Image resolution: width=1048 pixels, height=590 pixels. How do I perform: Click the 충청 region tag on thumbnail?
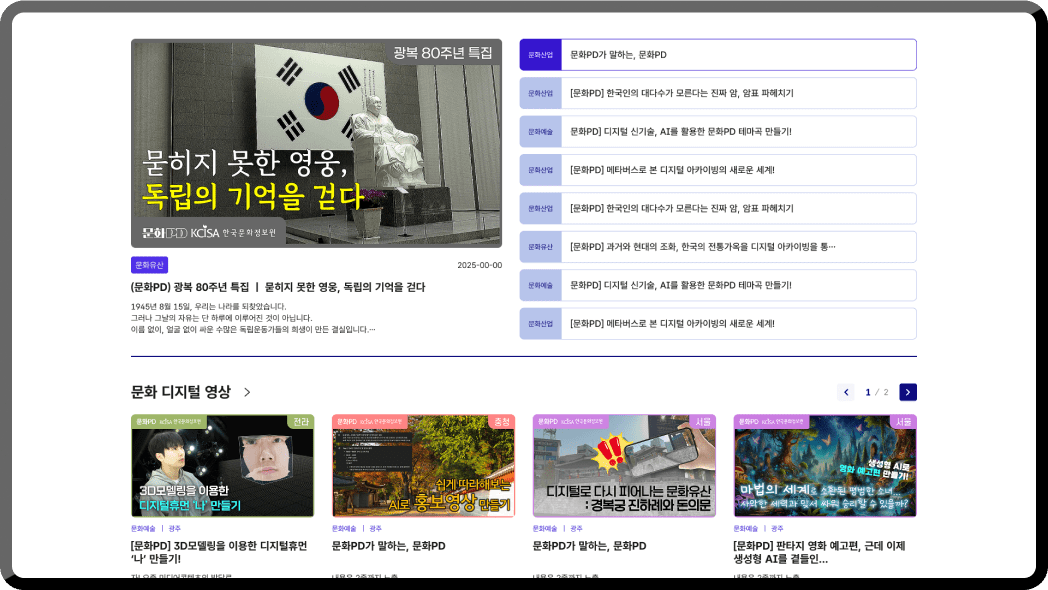click(x=502, y=422)
